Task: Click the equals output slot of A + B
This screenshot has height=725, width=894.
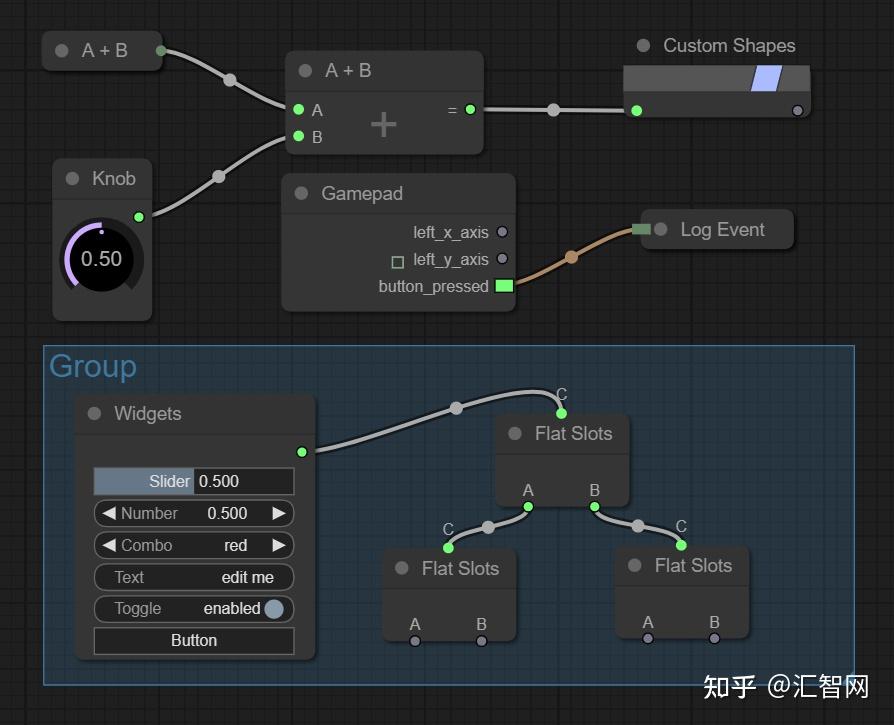Action: tap(470, 110)
